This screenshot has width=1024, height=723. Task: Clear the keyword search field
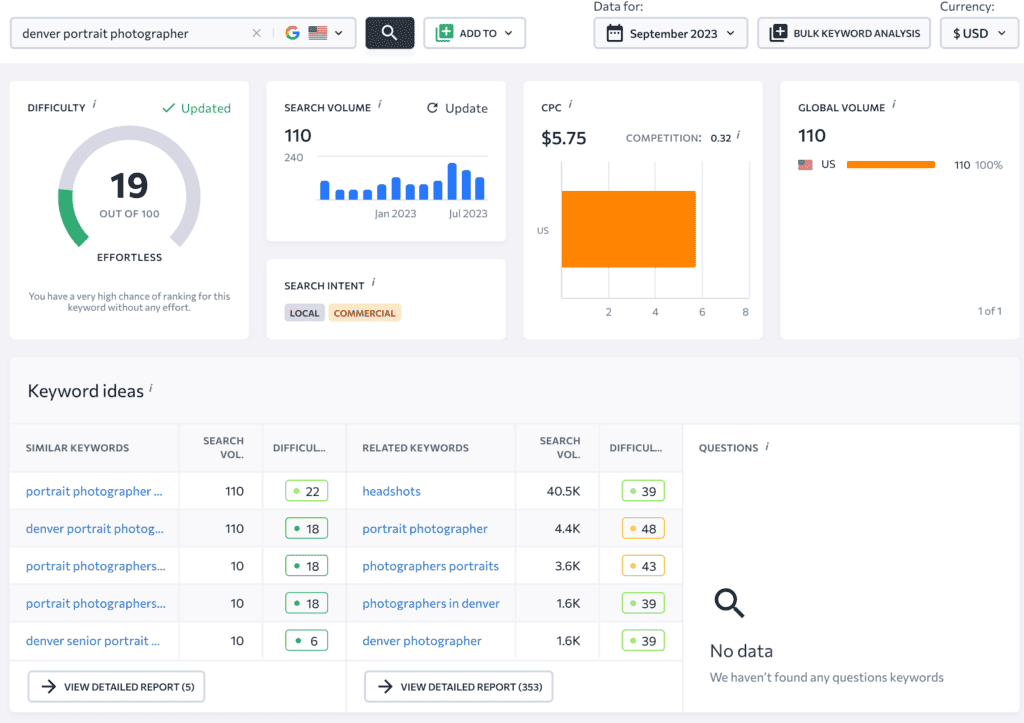(x=256, y=33)
